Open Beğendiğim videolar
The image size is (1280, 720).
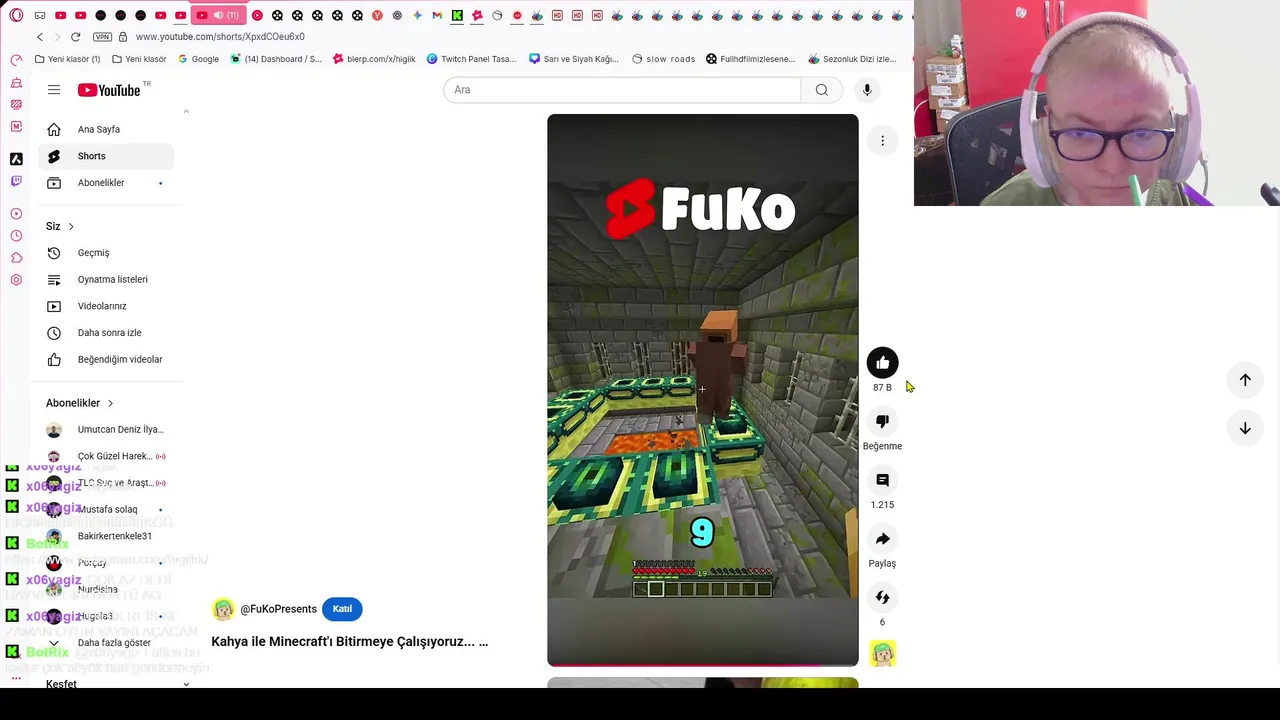coord(106,359)
